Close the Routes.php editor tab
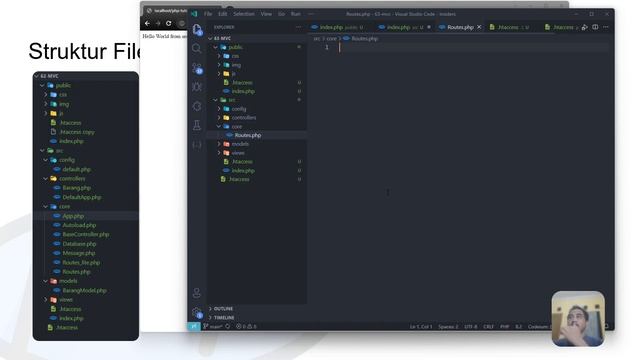 point(479,27)
